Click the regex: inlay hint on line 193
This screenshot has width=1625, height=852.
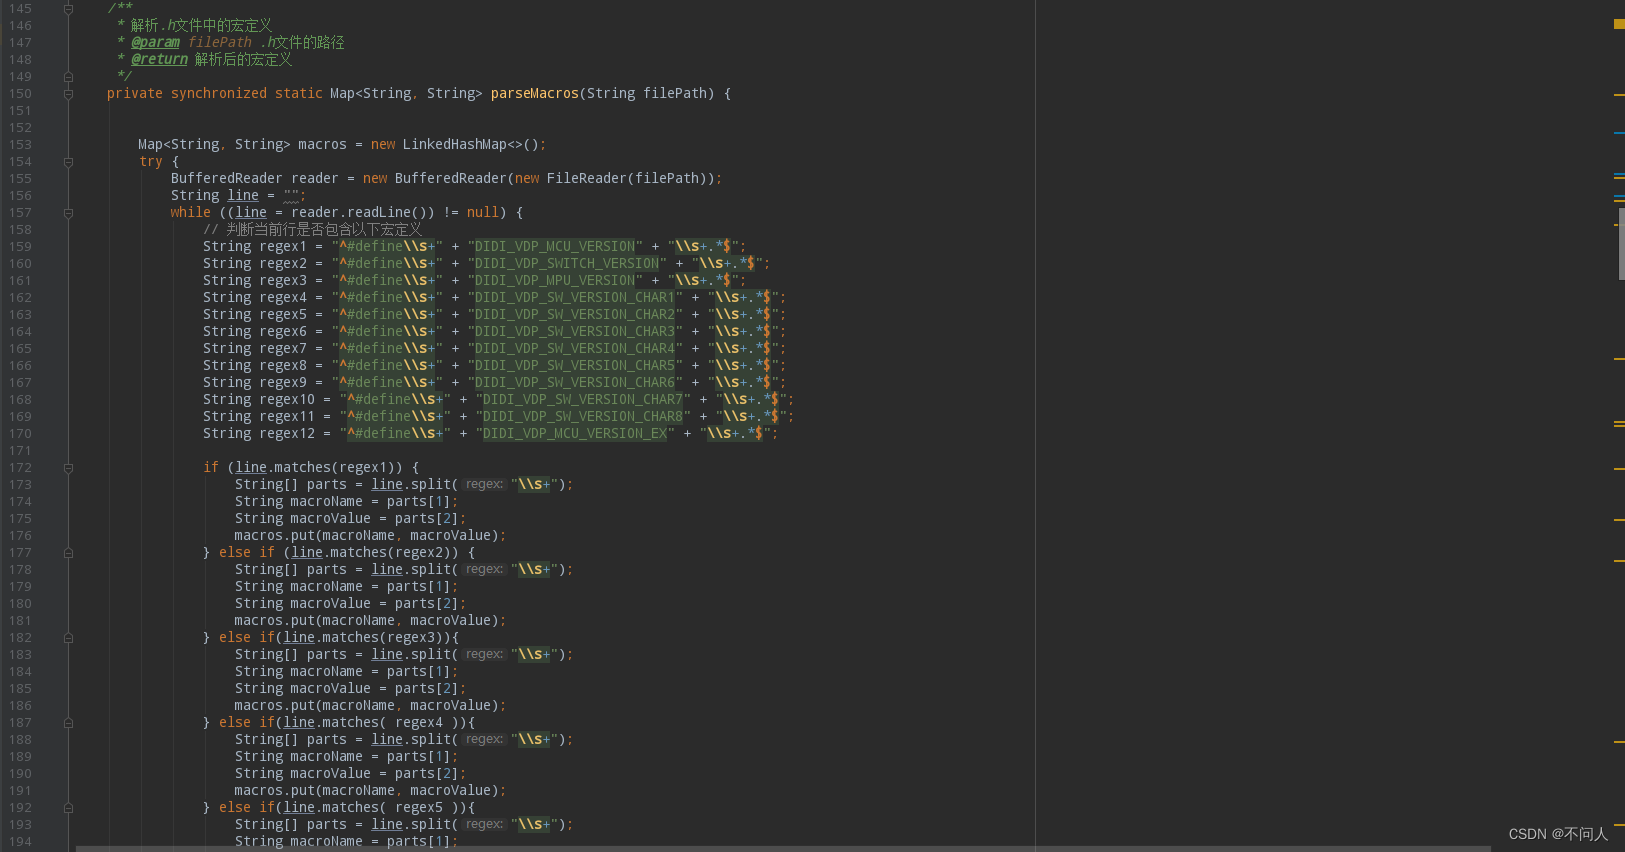484,825
